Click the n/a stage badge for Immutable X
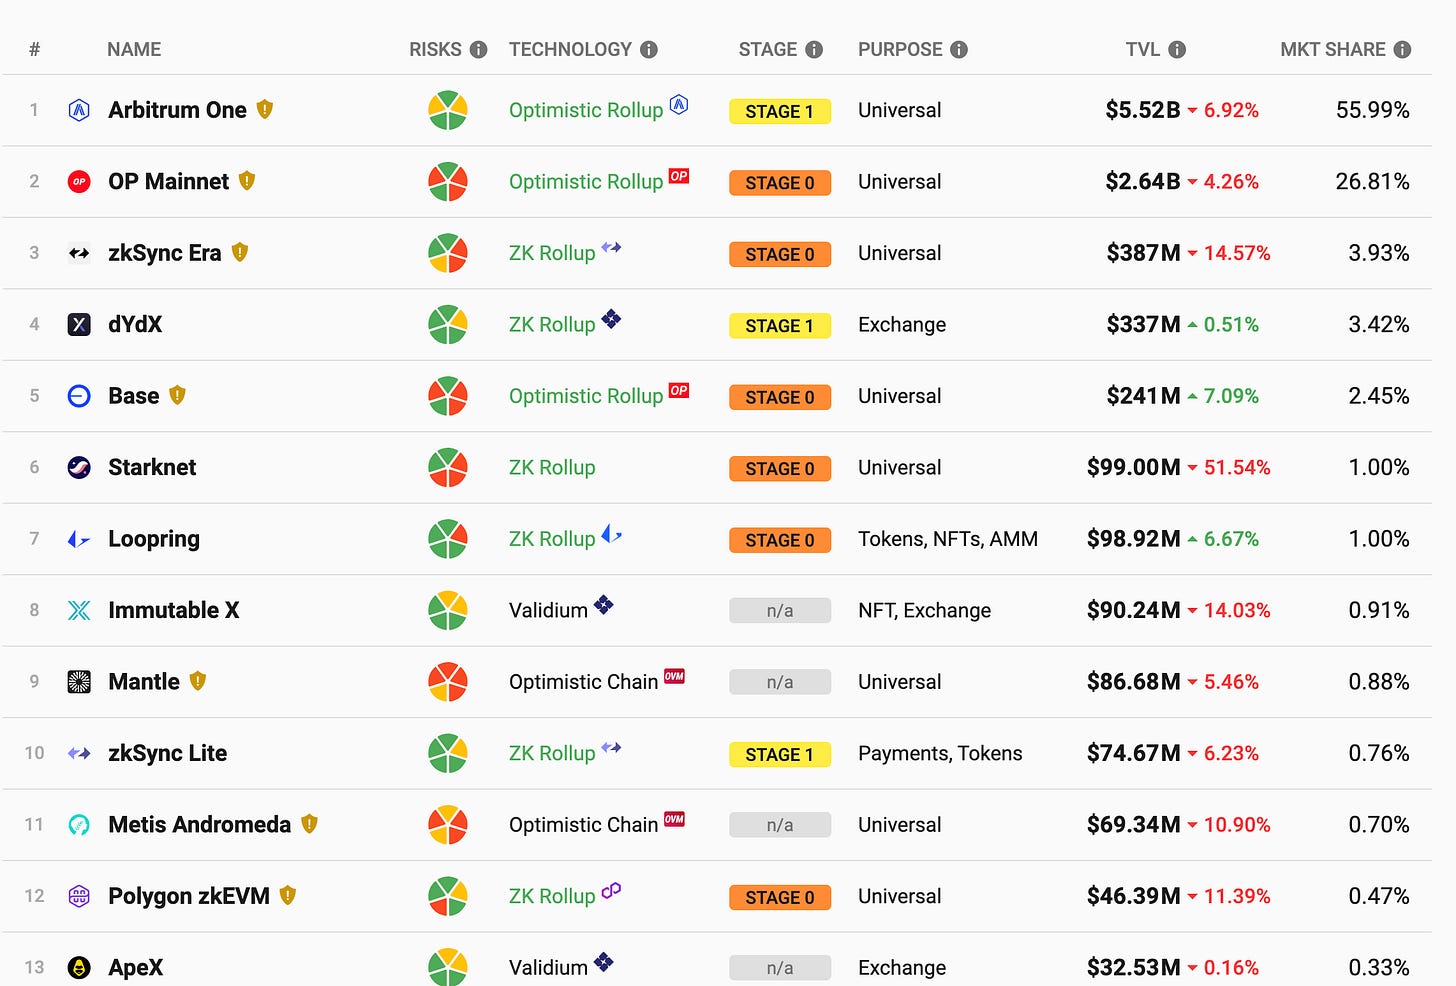 click(780, 611)
